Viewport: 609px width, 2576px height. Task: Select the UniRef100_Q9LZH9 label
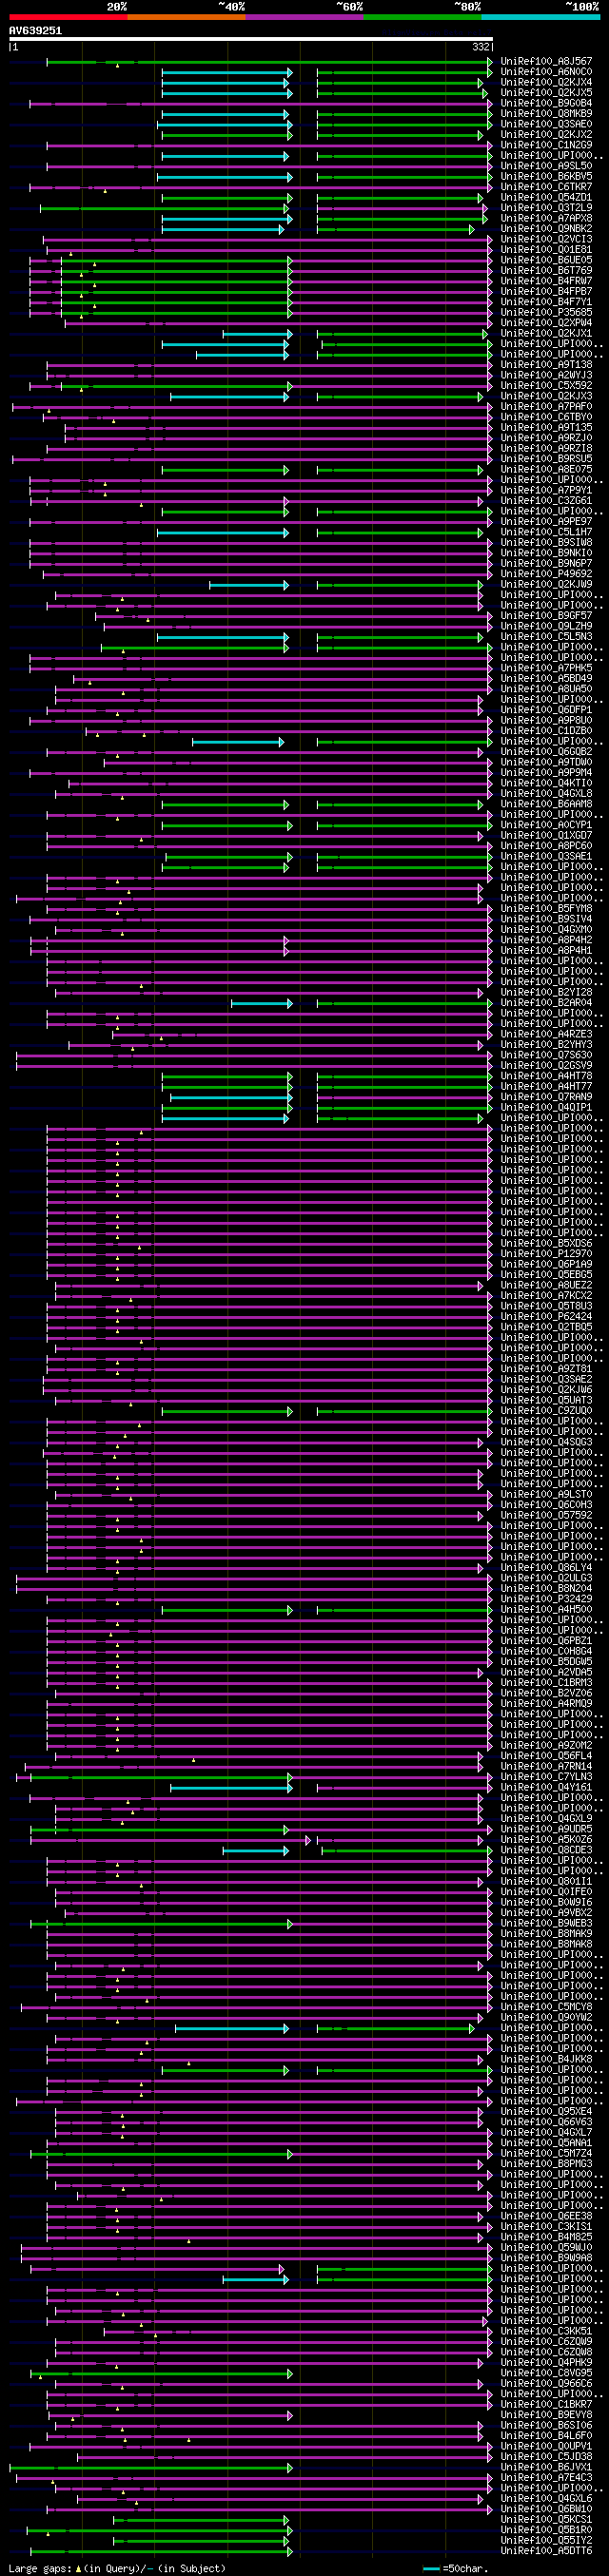[546, 626]
